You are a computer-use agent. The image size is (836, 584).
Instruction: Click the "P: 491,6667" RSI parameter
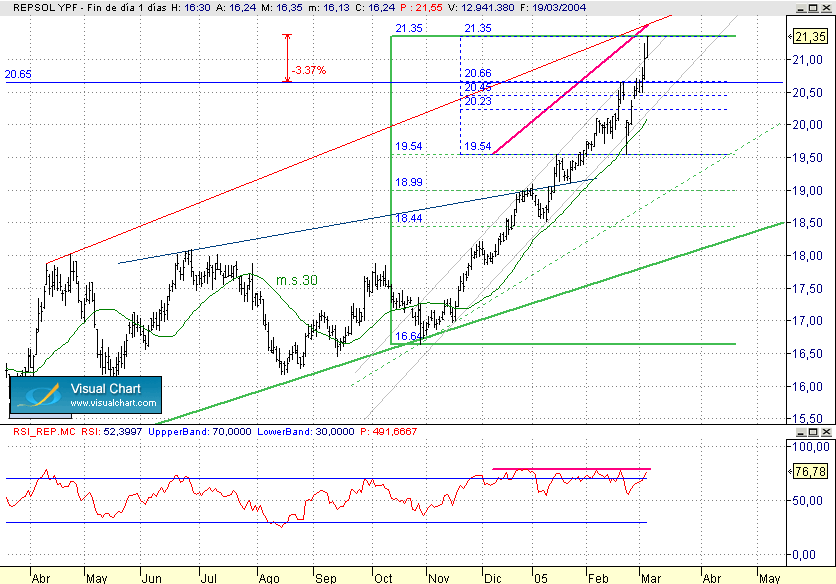tap(388, 431)
